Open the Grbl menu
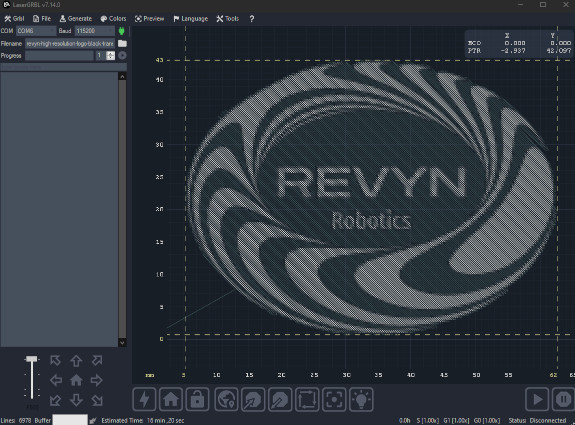 tap(14, 19)
